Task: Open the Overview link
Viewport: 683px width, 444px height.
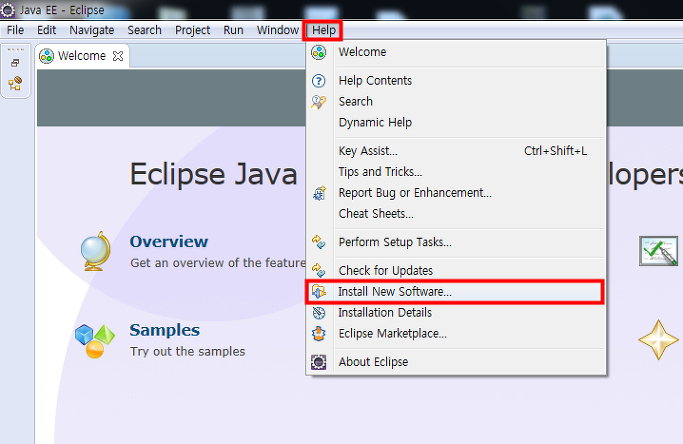Action: click(169, 241)
